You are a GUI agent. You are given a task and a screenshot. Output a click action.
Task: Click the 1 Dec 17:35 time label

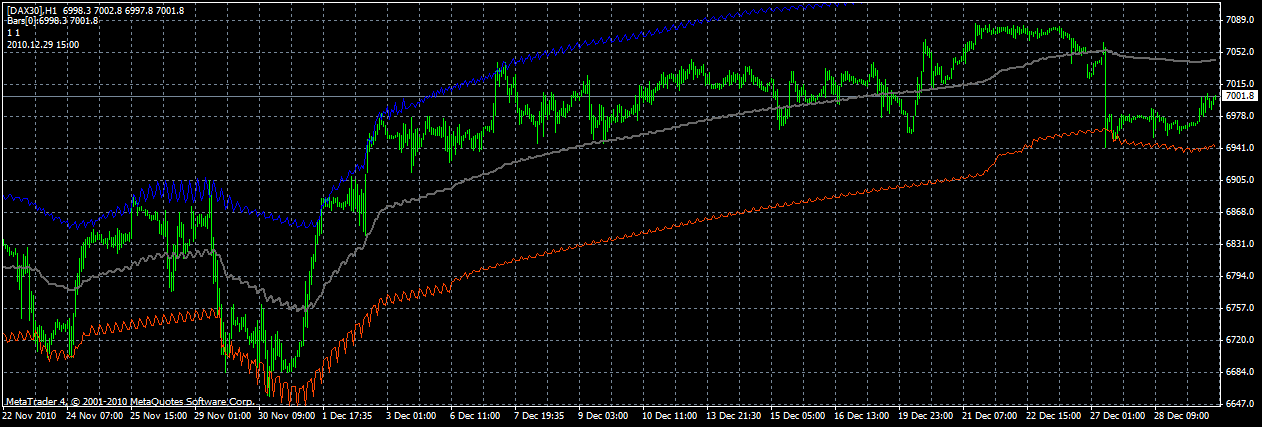pos(349,414)
